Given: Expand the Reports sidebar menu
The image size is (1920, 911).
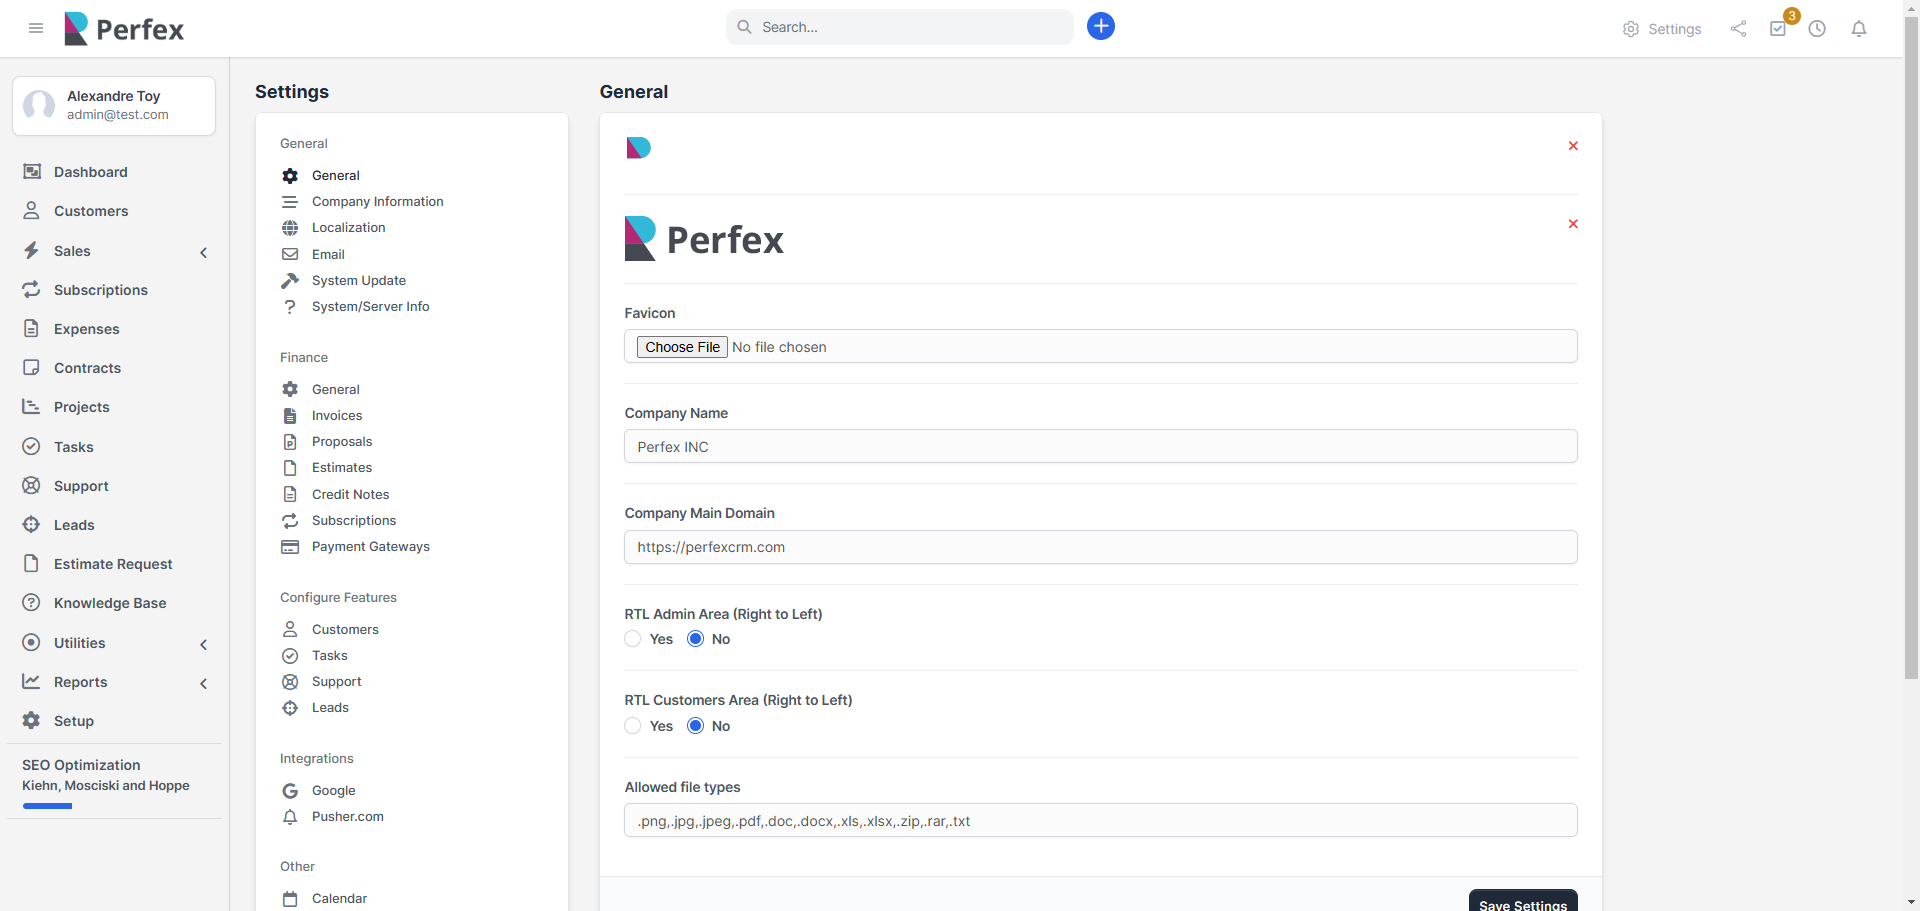Looking at the screenshot, I should [204, 683].
